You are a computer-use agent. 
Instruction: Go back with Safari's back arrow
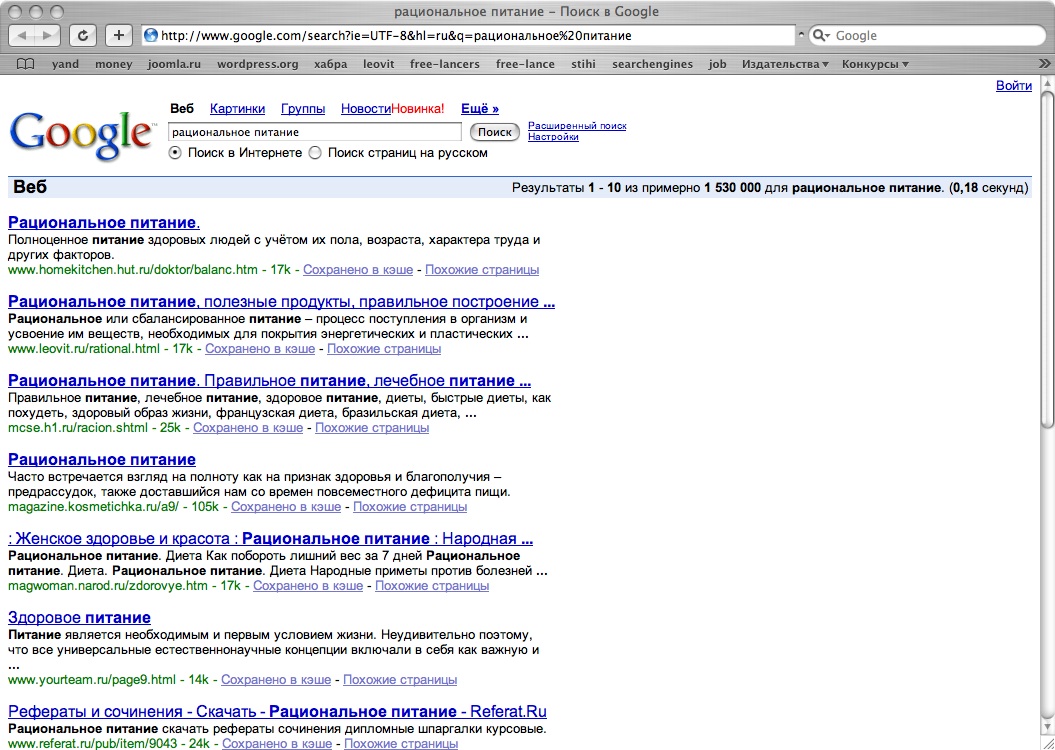click(22, 36)
